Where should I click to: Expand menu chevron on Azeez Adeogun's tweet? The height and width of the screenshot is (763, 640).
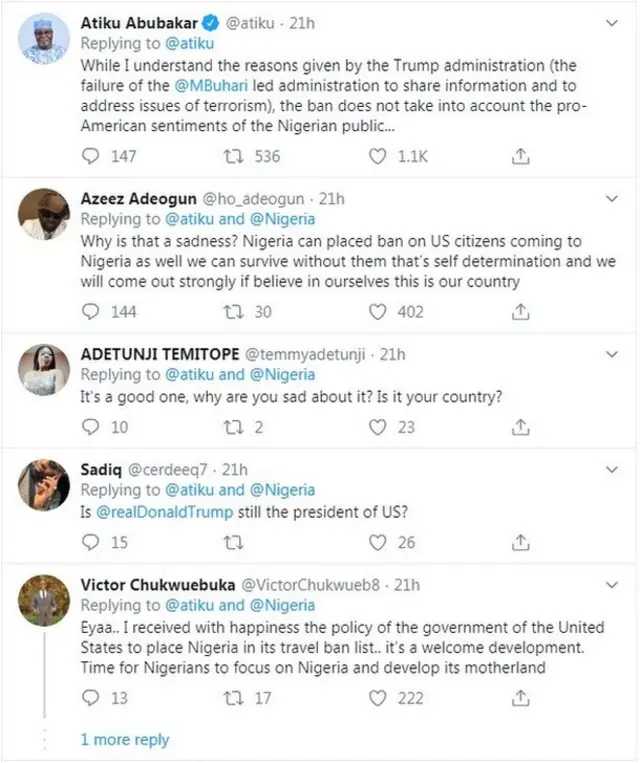coord(617,199)
